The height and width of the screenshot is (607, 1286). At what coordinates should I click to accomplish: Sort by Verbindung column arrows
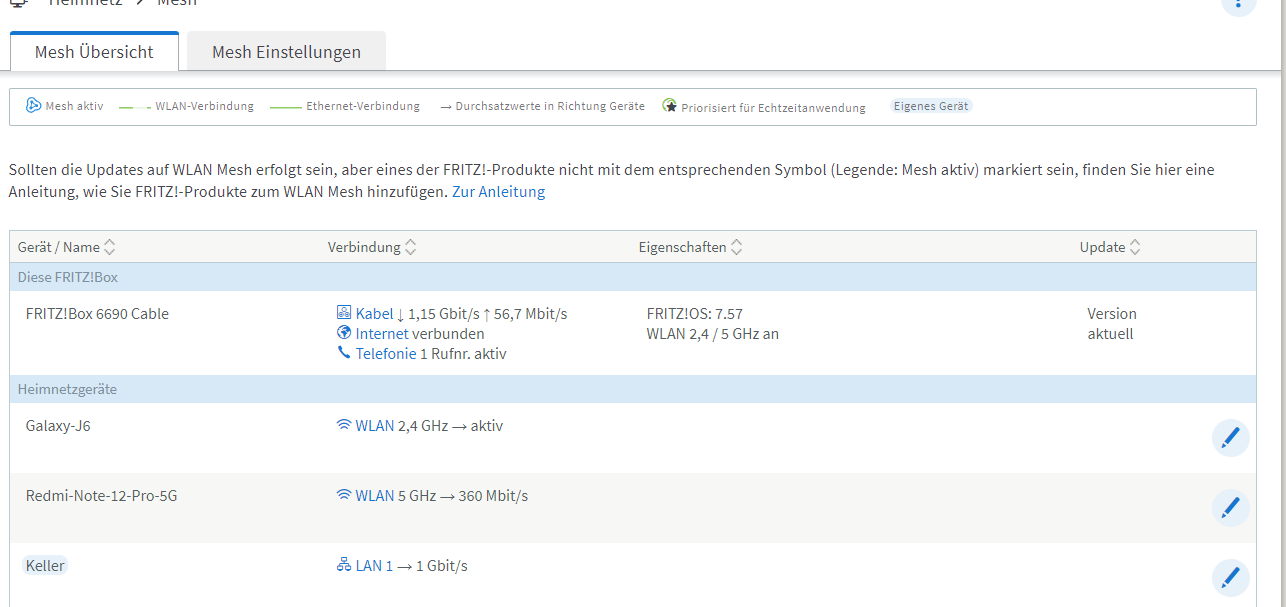[x=411, y=247]
